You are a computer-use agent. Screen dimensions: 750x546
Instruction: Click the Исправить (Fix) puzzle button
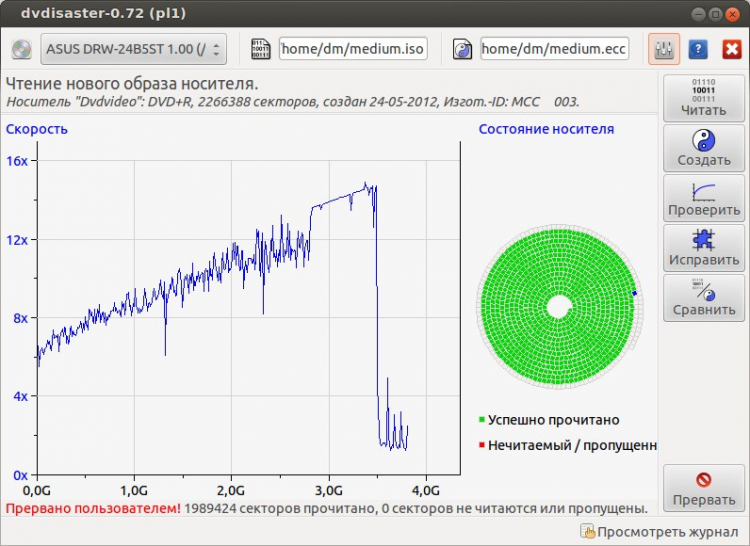click(704, 247)
